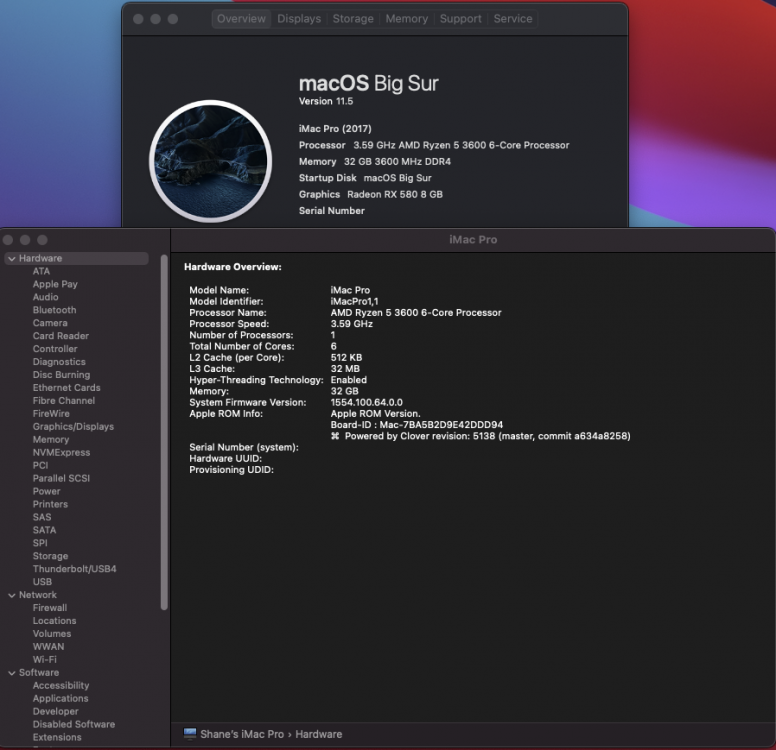
Task: Click the sidebar vertical scrollbar
Action: pyautogui.click(x=164, y=433)
